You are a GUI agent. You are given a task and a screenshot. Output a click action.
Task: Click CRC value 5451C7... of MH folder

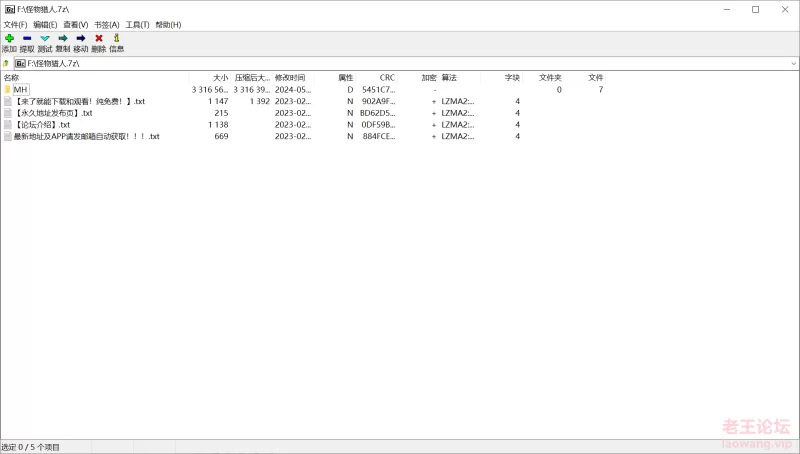point(379,89)
